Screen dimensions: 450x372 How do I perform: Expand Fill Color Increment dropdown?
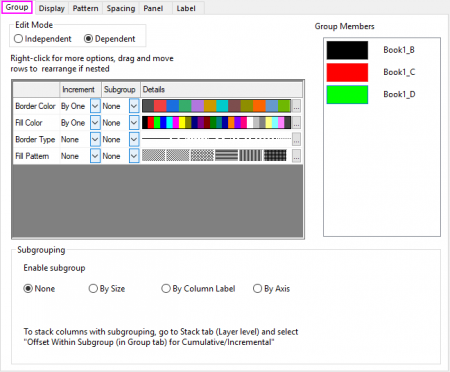tap(95, 123)
